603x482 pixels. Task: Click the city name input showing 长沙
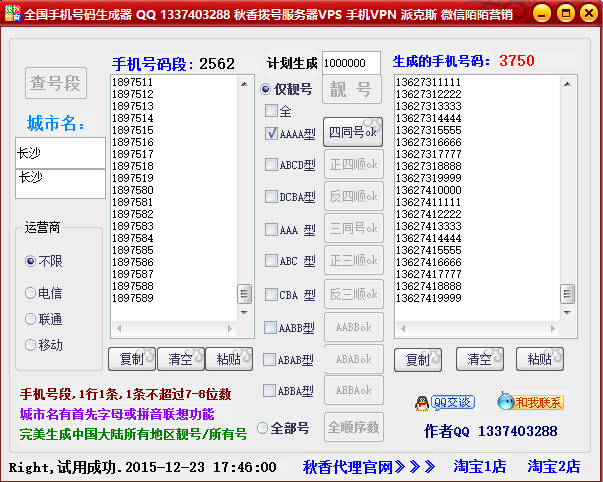pyautogui.click(x=60, y=153)
